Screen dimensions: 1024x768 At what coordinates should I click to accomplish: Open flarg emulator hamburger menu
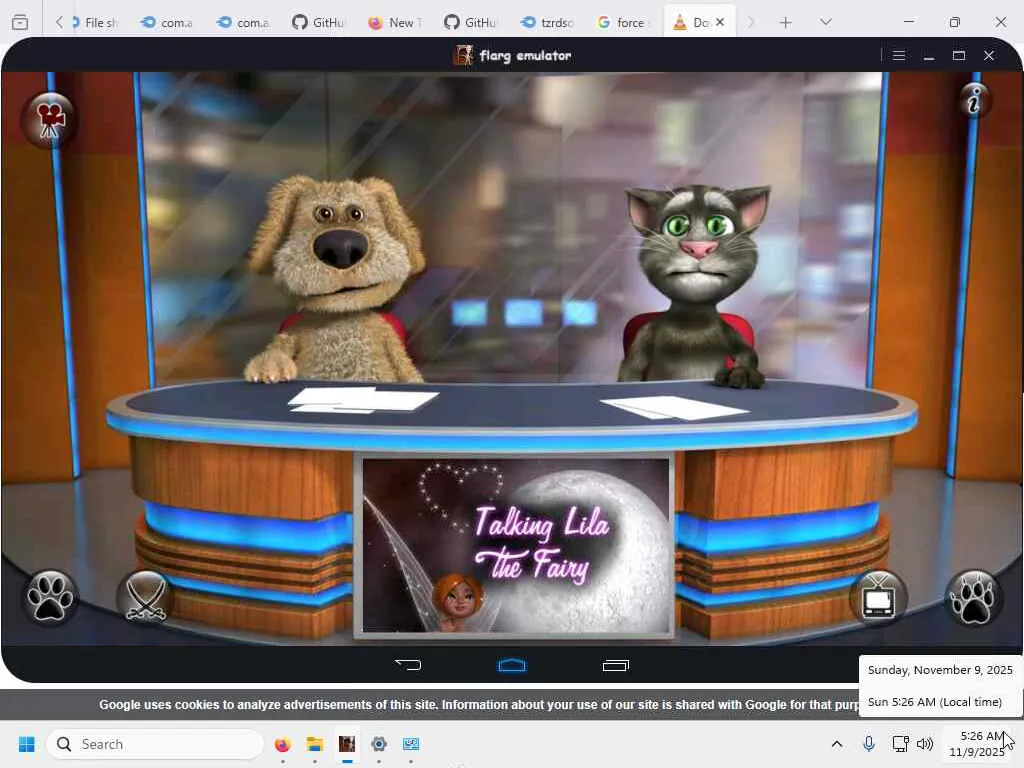click(899, 56)
